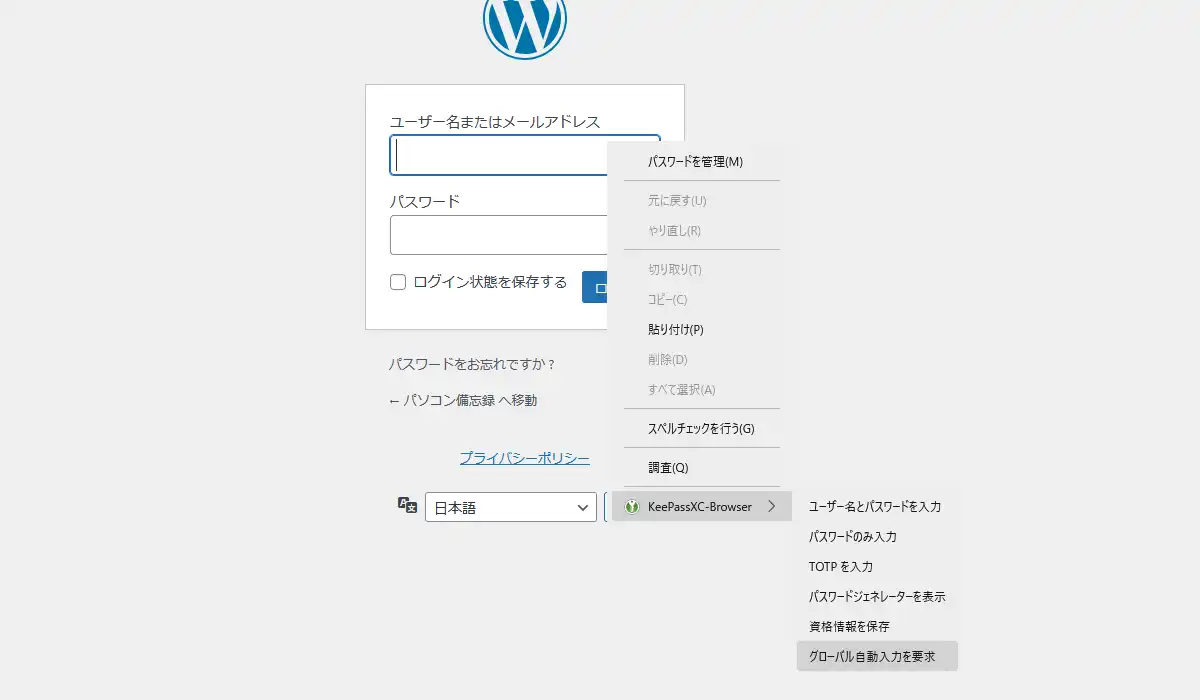Screen dimensions: 1200x700
Task: Click the blue login button
Action: (595, 288)
